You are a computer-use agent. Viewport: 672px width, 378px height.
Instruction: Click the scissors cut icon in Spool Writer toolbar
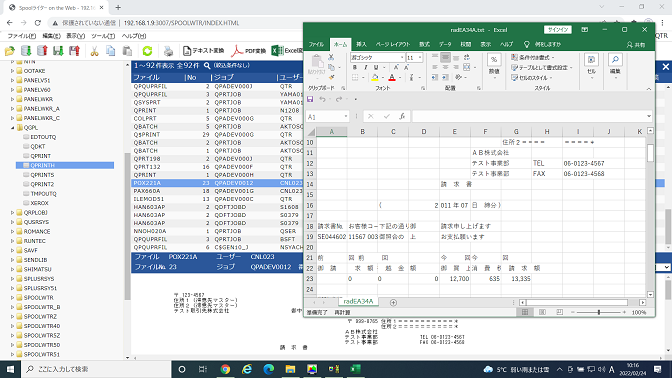pyautogui.click(x=94, y=51)
